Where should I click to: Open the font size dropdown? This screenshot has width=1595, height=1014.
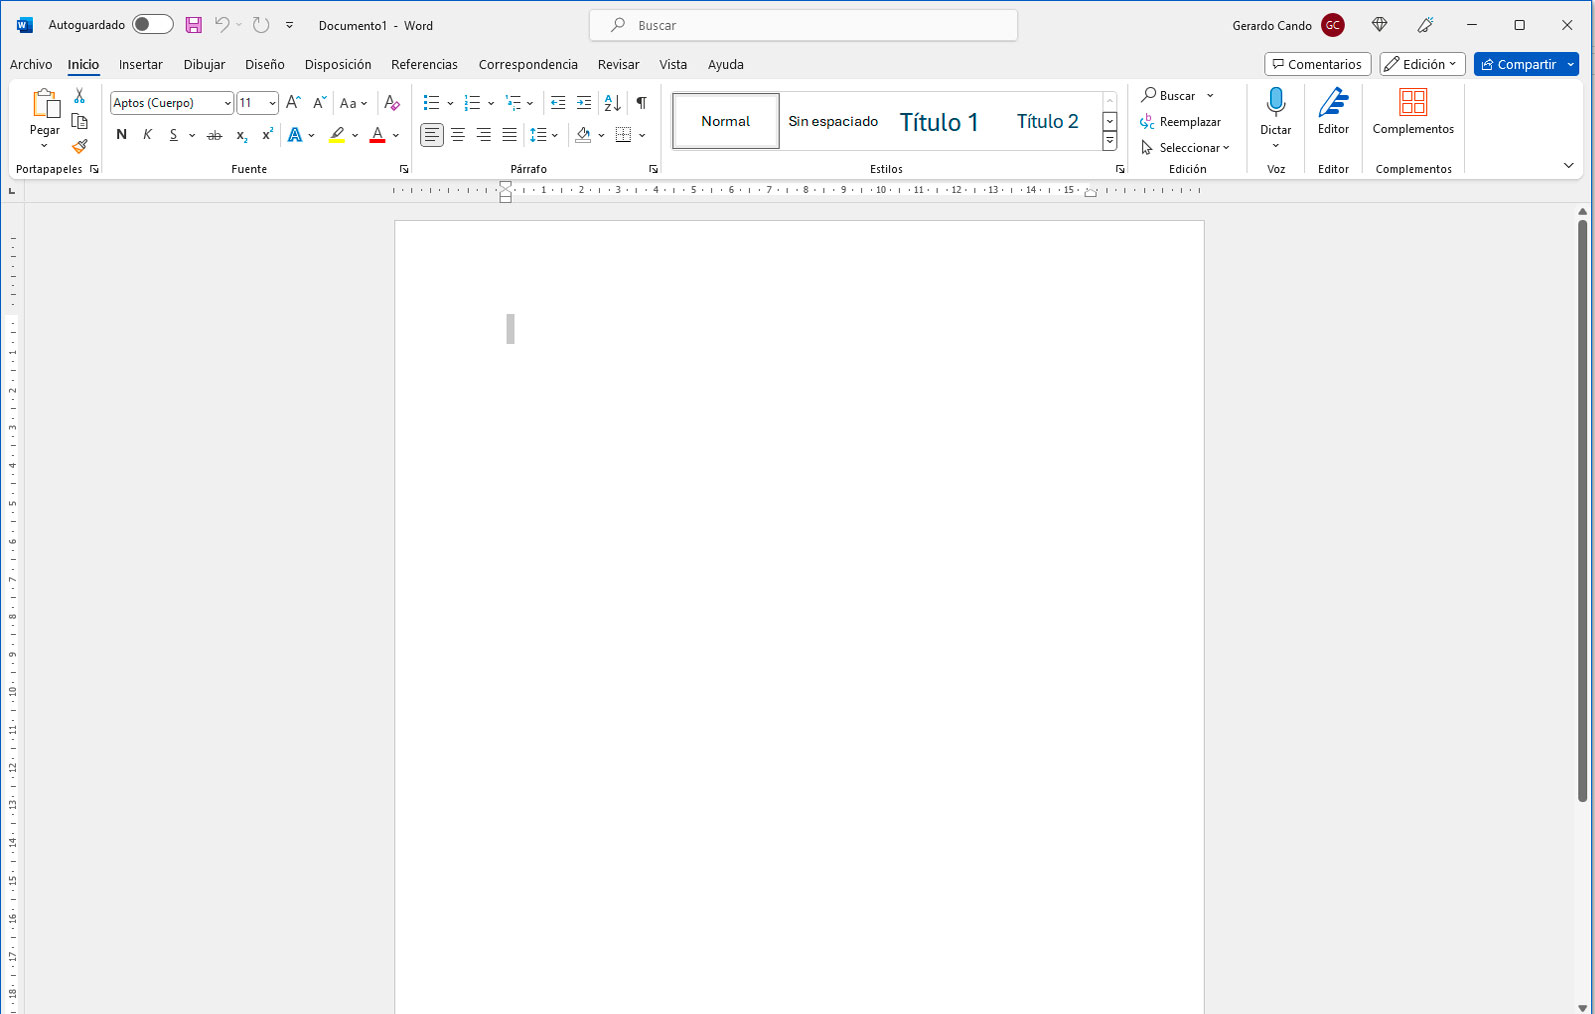[x=272, y=103]
